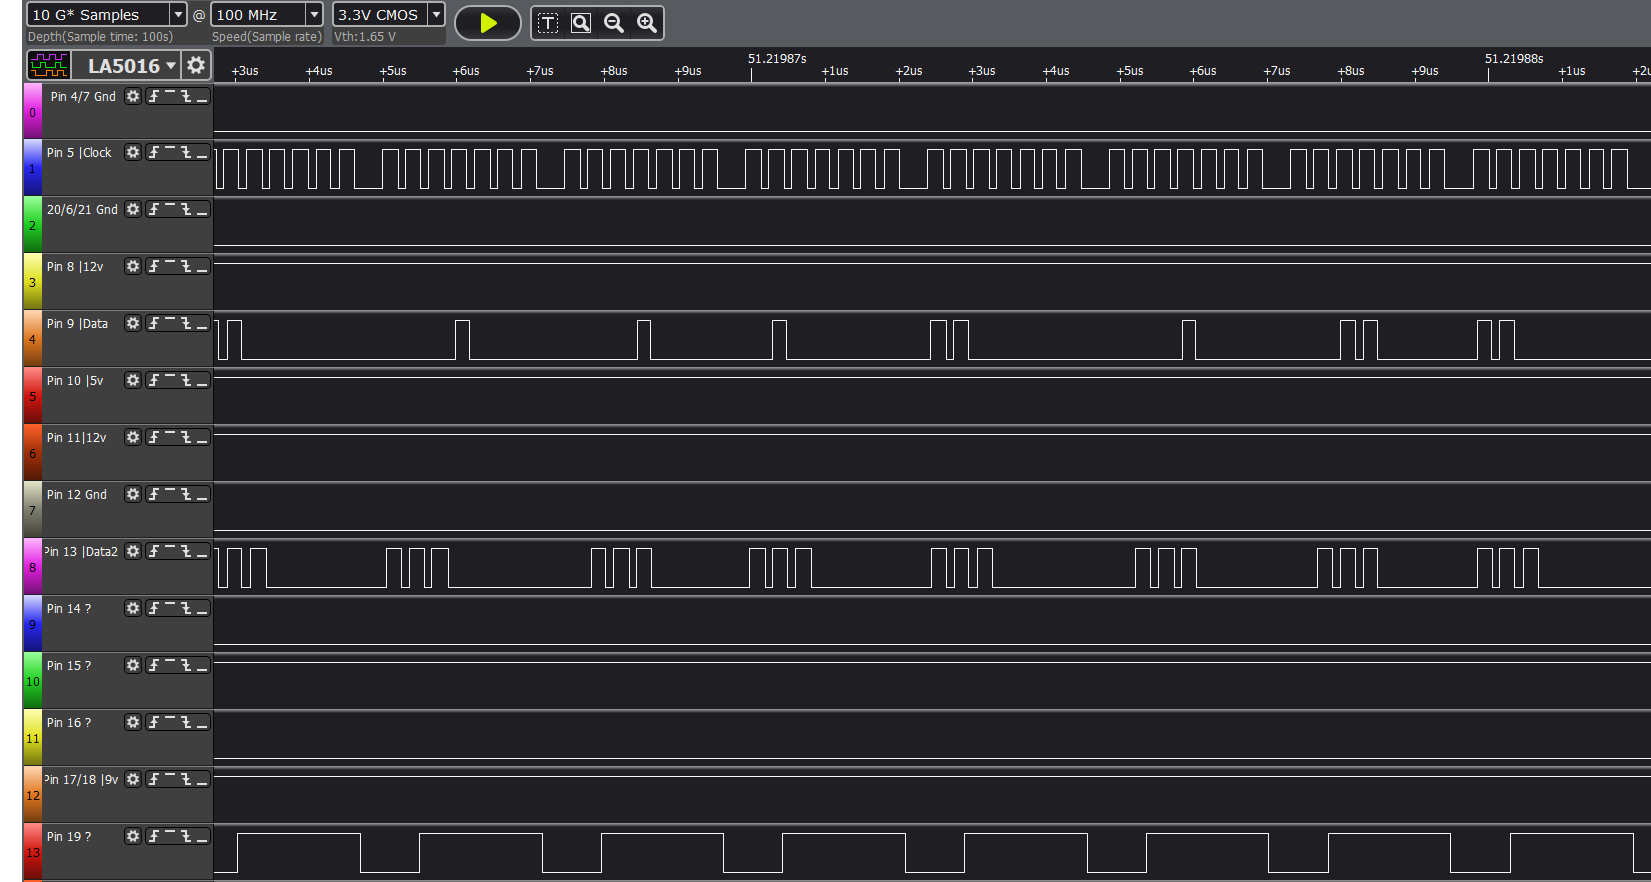Viewport: 1651px width, 882px height.
Task: Select the Pin 13 |Data2 channel label
Action: point(81,552)
